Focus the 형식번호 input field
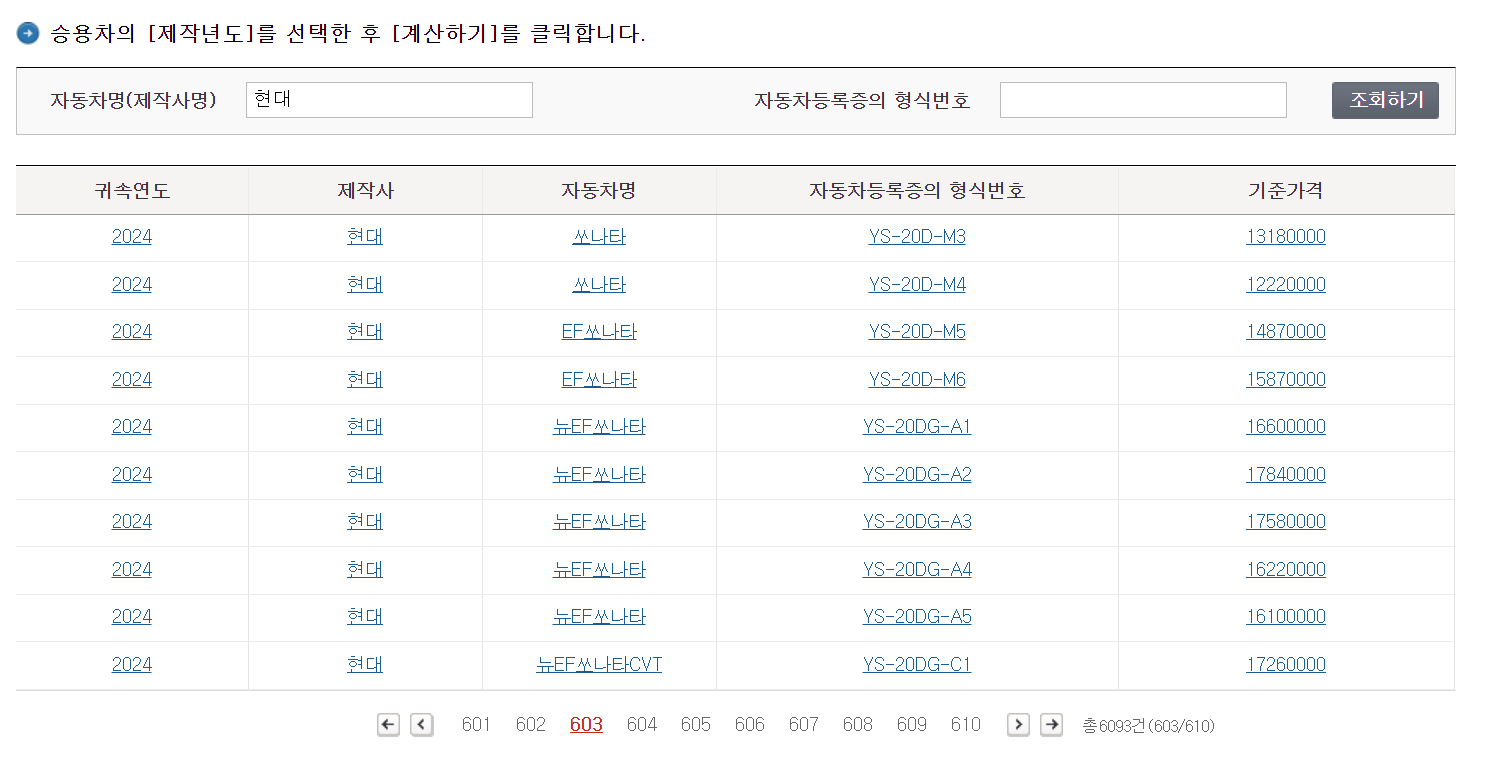 click(1143, 100)
